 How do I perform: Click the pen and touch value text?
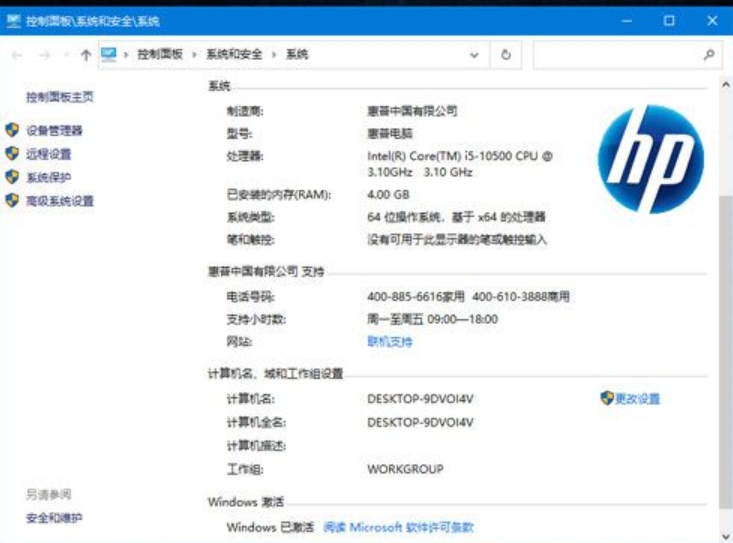click(457, 240)
